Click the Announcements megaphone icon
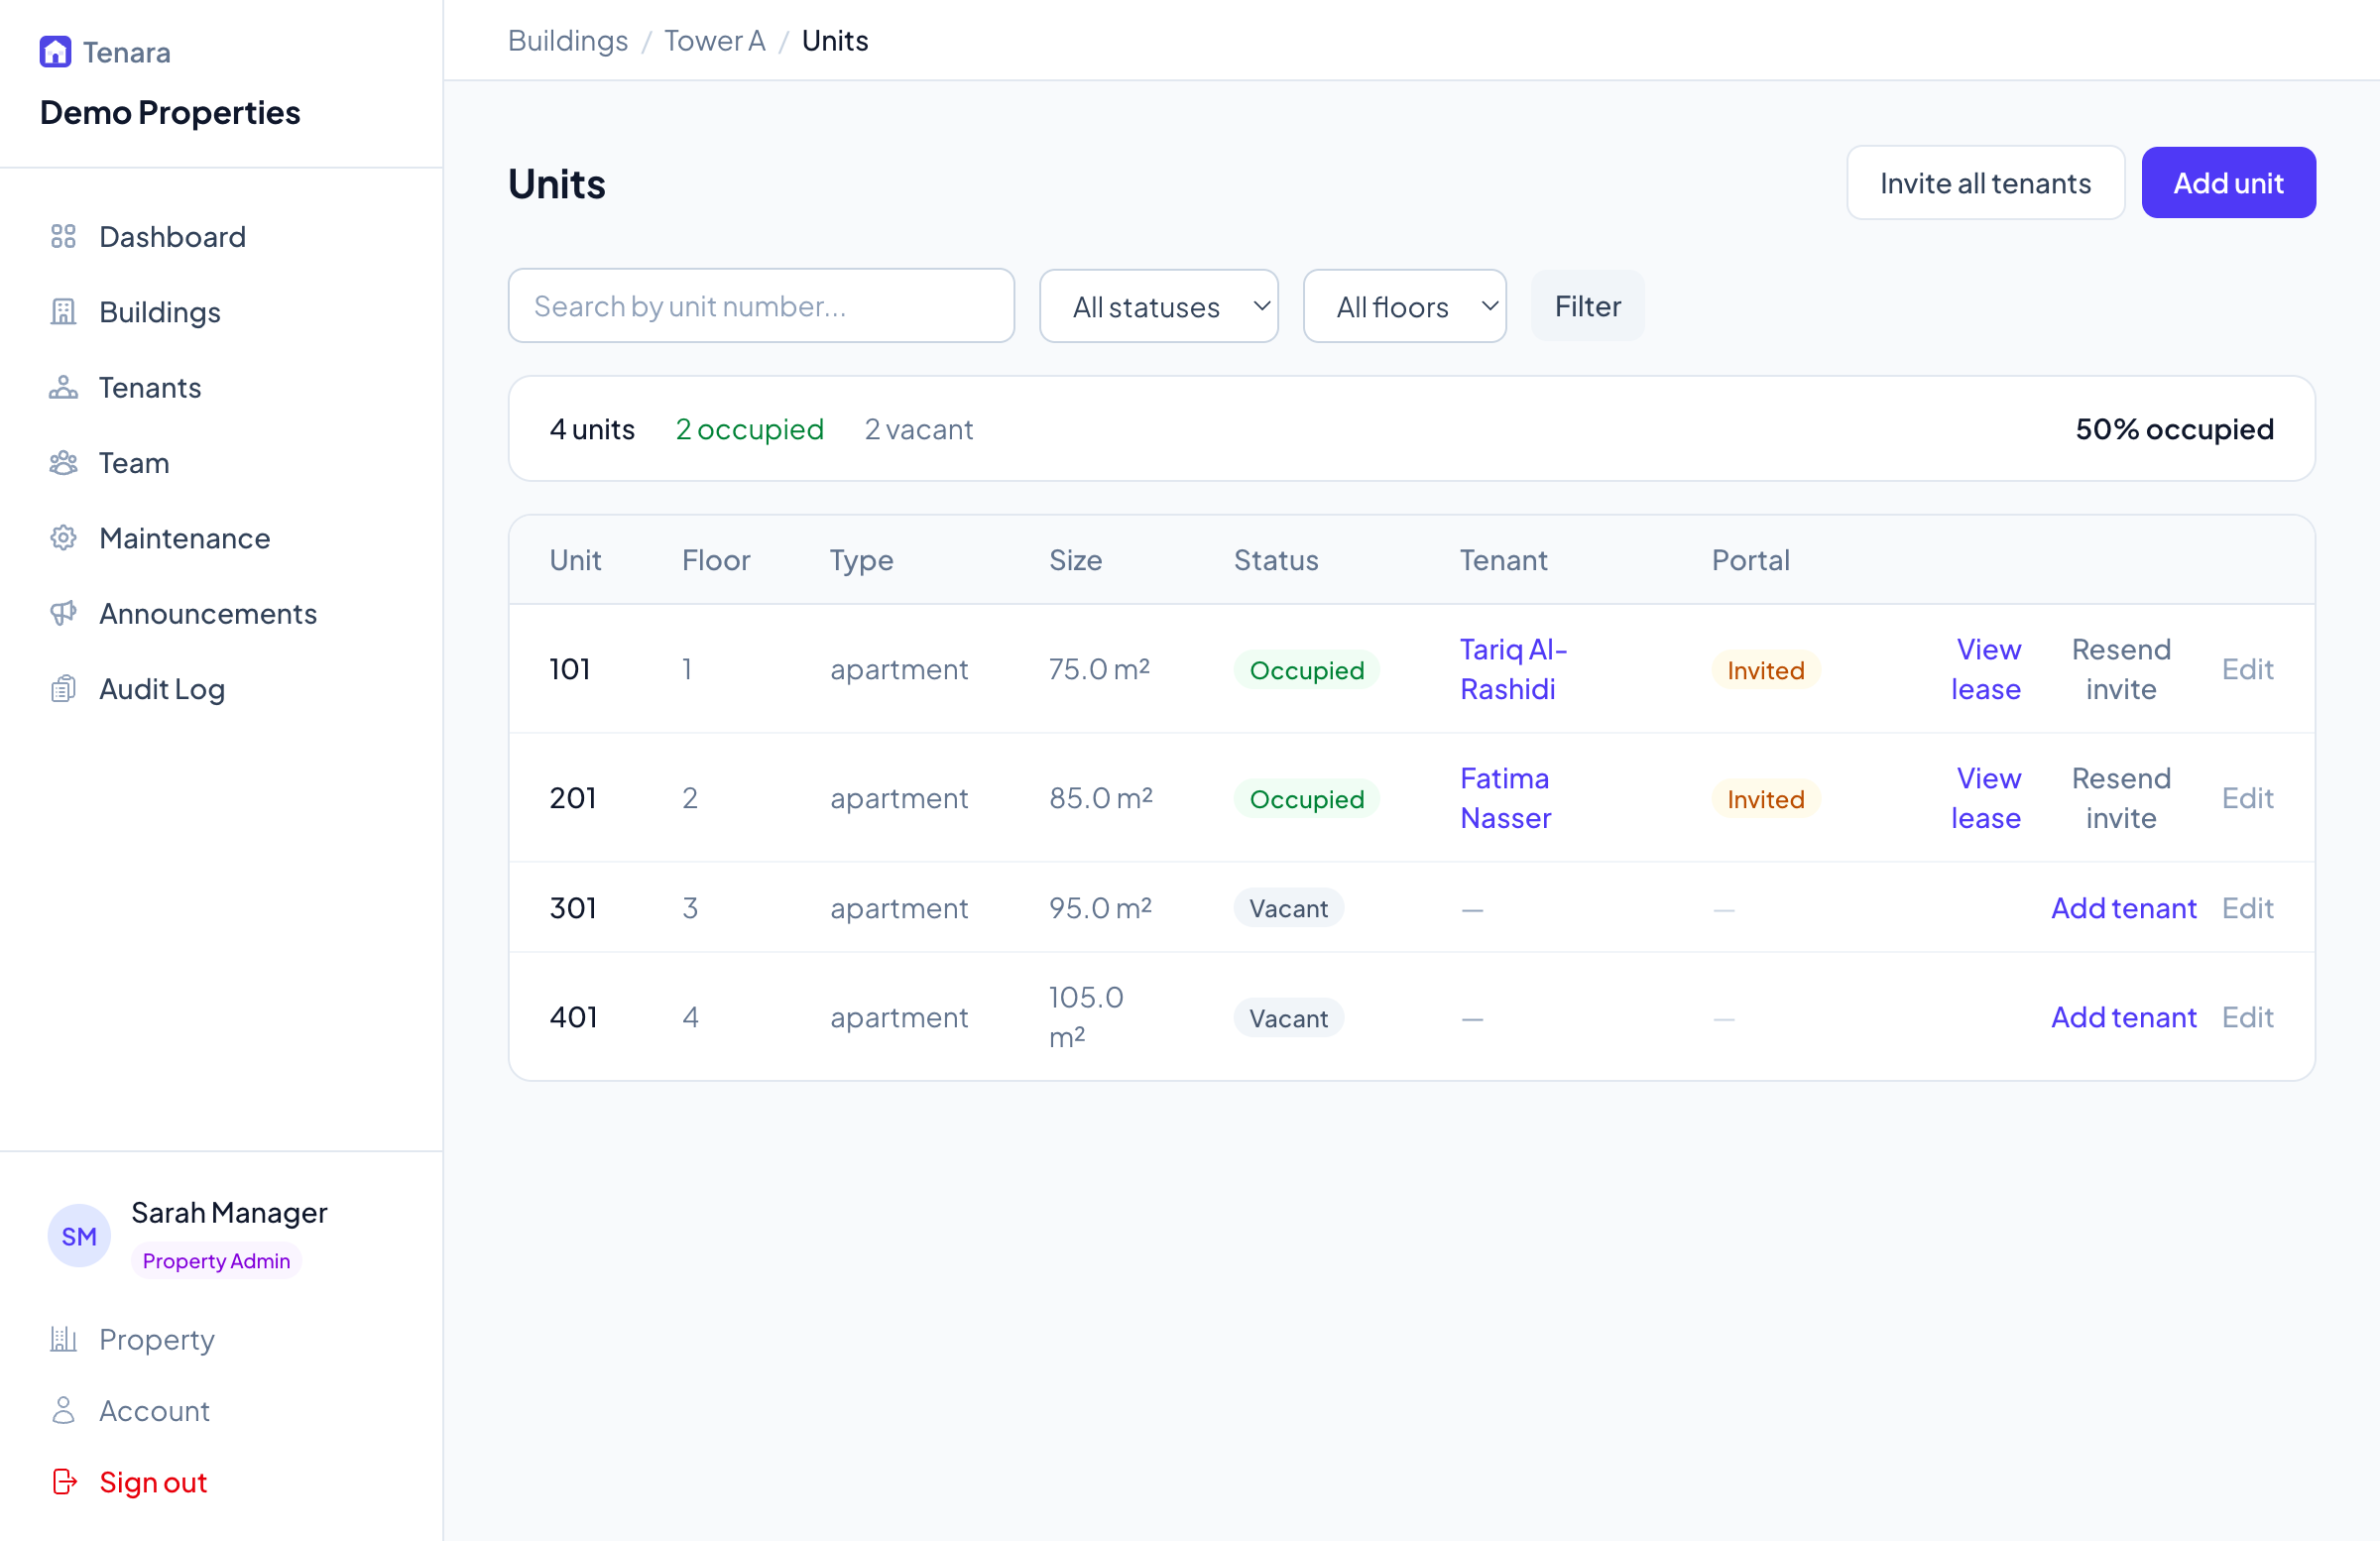 click(63, 613)
